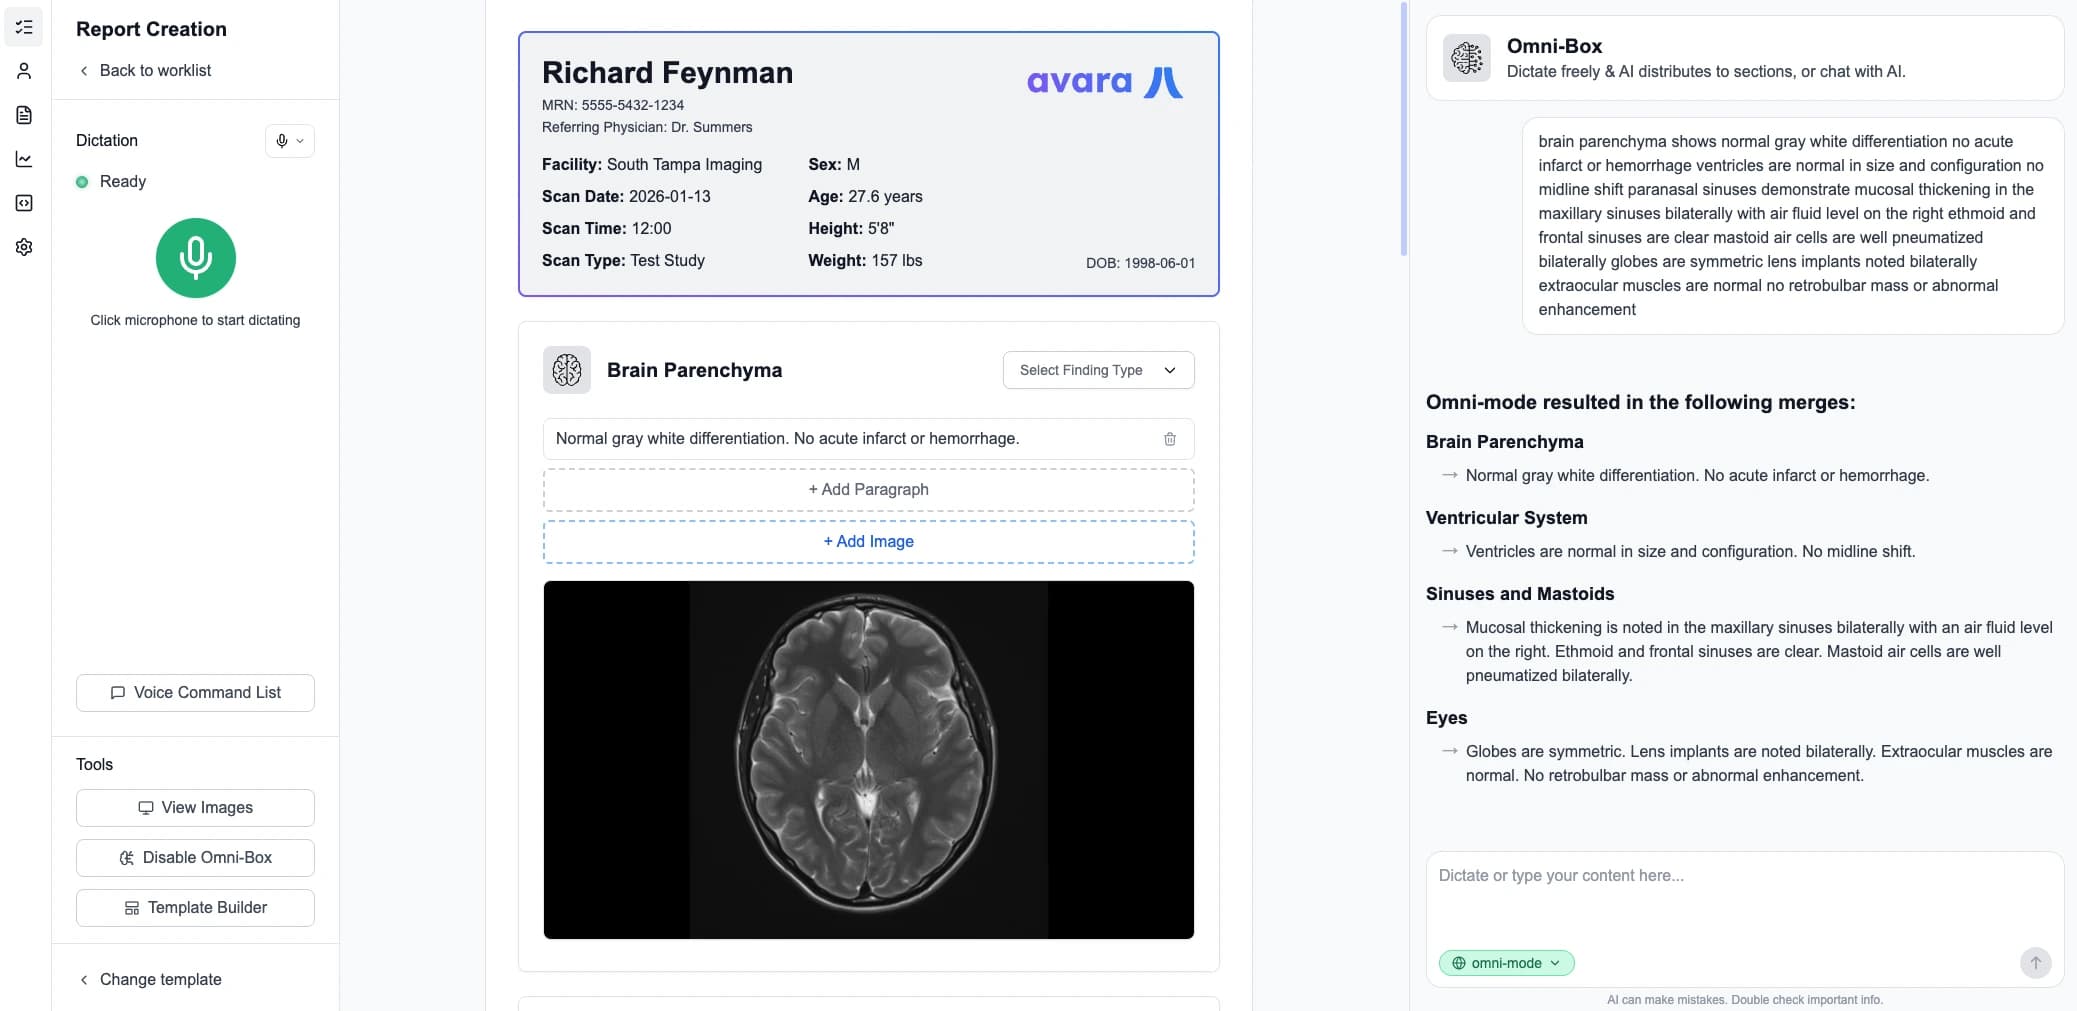Viewport: 2077px width, 1011px height.
Task: Go Back to worklist
Action: click(x=146, y=70)
